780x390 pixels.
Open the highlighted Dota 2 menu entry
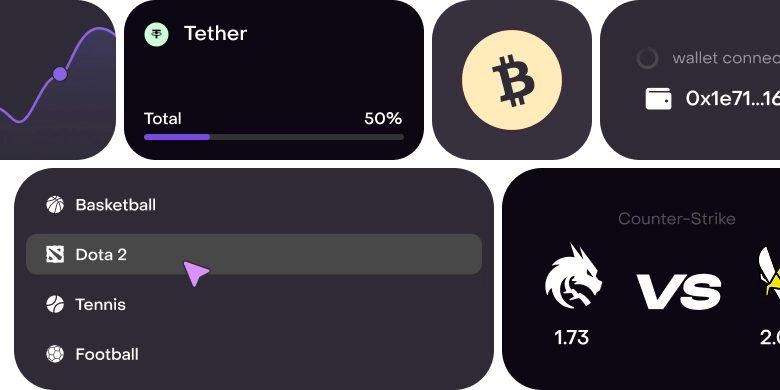coord(254,254)
